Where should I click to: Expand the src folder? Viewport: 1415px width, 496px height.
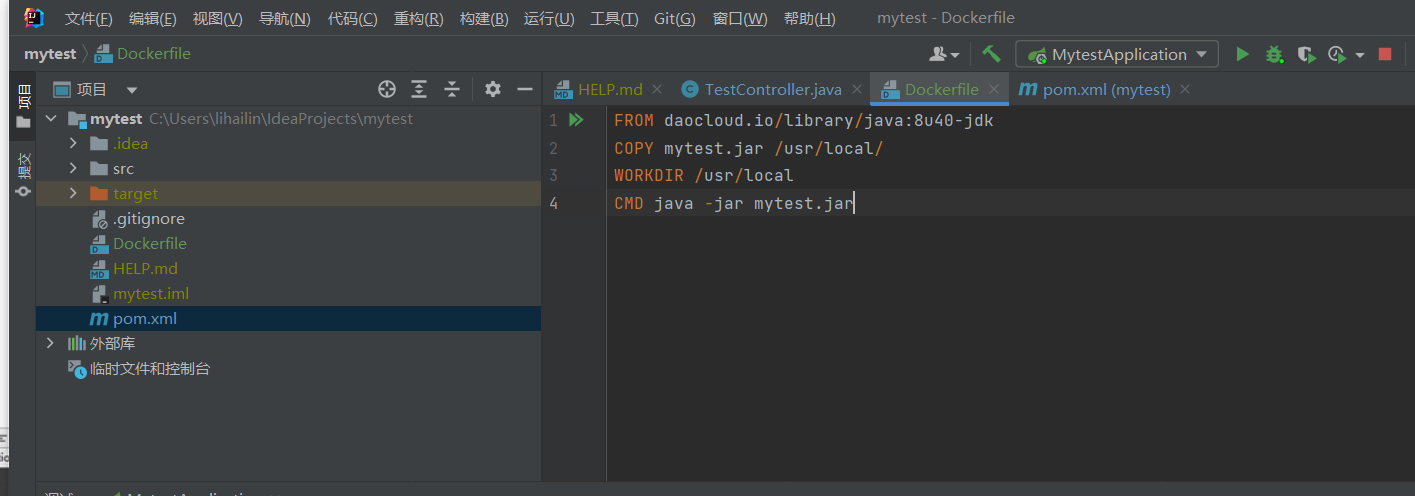click(x=73, y=169)
